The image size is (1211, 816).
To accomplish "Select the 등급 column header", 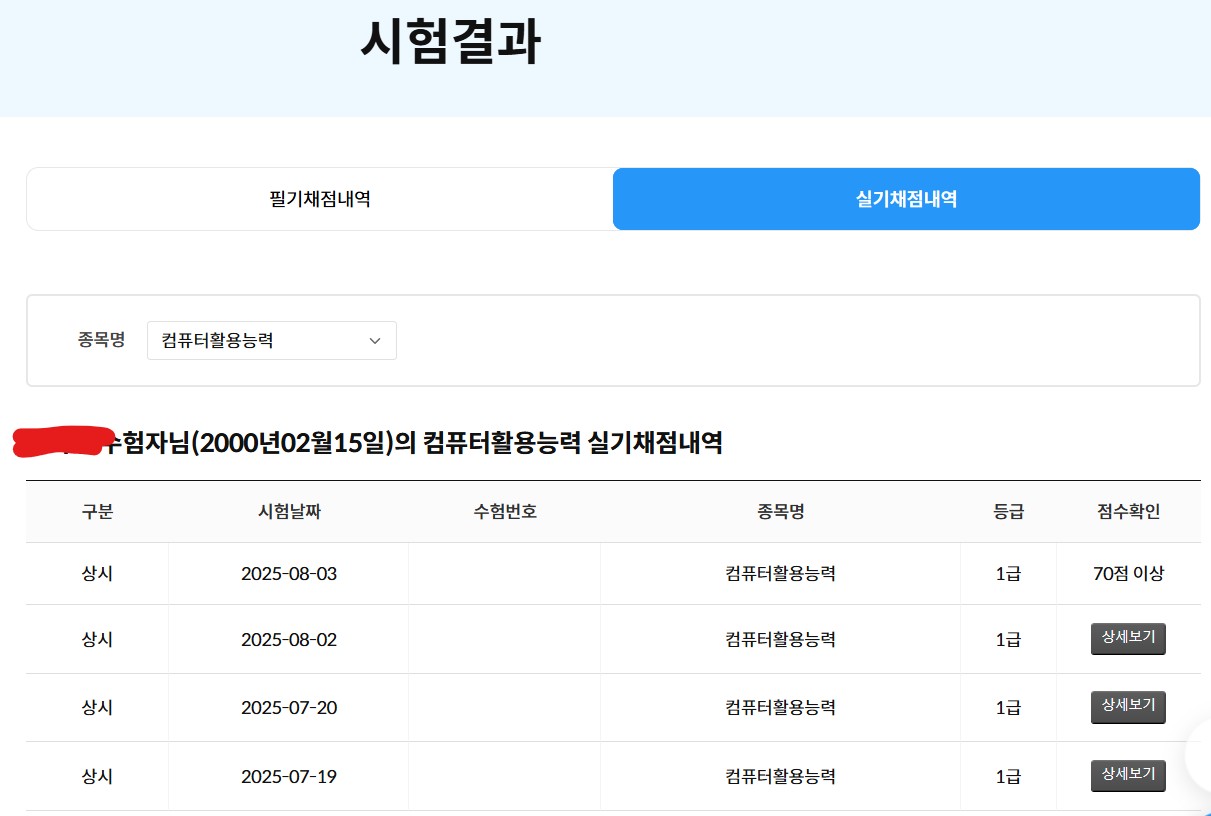I will (1008, 512).
